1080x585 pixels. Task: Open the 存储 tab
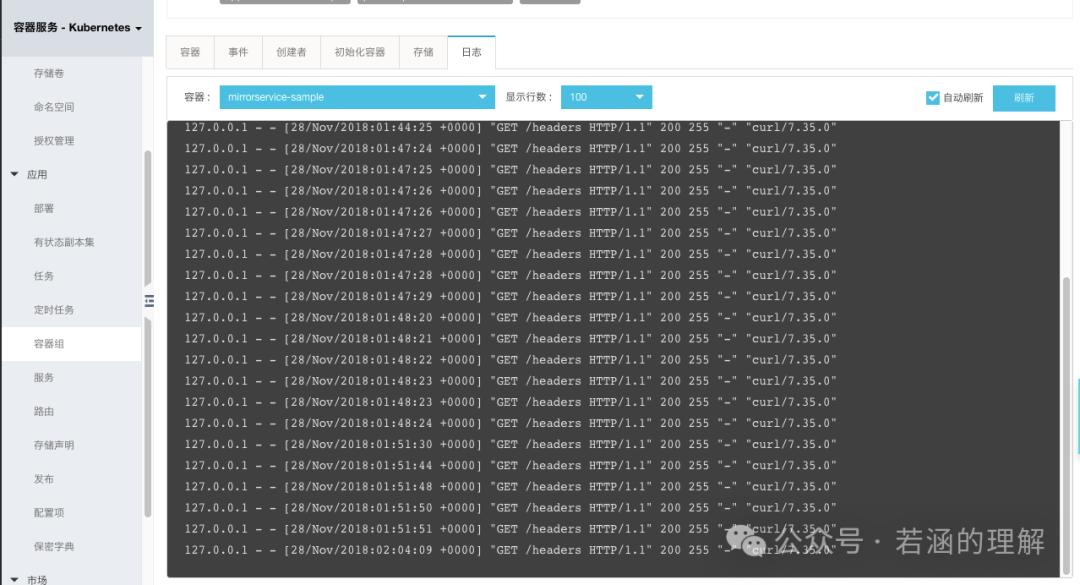click(x=422, y=52)
